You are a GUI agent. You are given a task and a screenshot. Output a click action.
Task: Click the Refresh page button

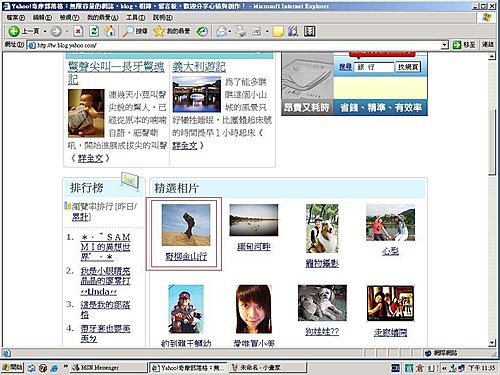94,31
